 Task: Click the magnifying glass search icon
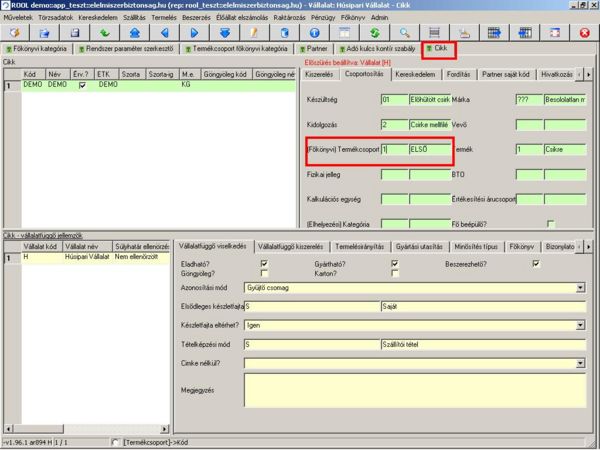(x=404, y=33)
